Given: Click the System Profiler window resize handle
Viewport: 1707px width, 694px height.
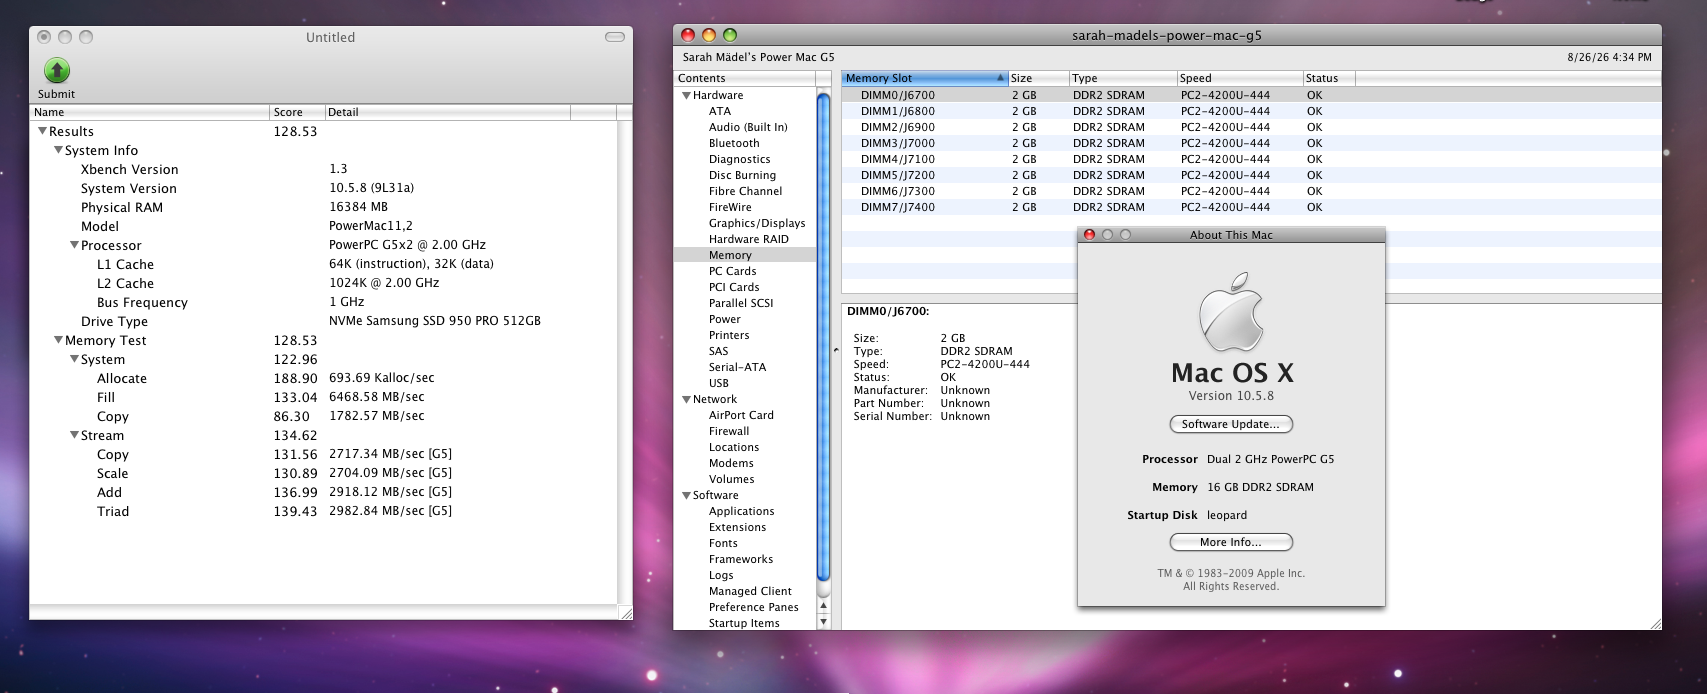Looking at the screenshot, I should coord(1654,623).
